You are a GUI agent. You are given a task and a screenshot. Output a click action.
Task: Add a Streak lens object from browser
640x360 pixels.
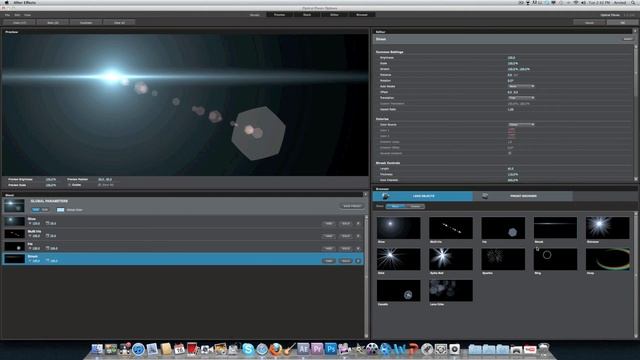tap(555, 228)
